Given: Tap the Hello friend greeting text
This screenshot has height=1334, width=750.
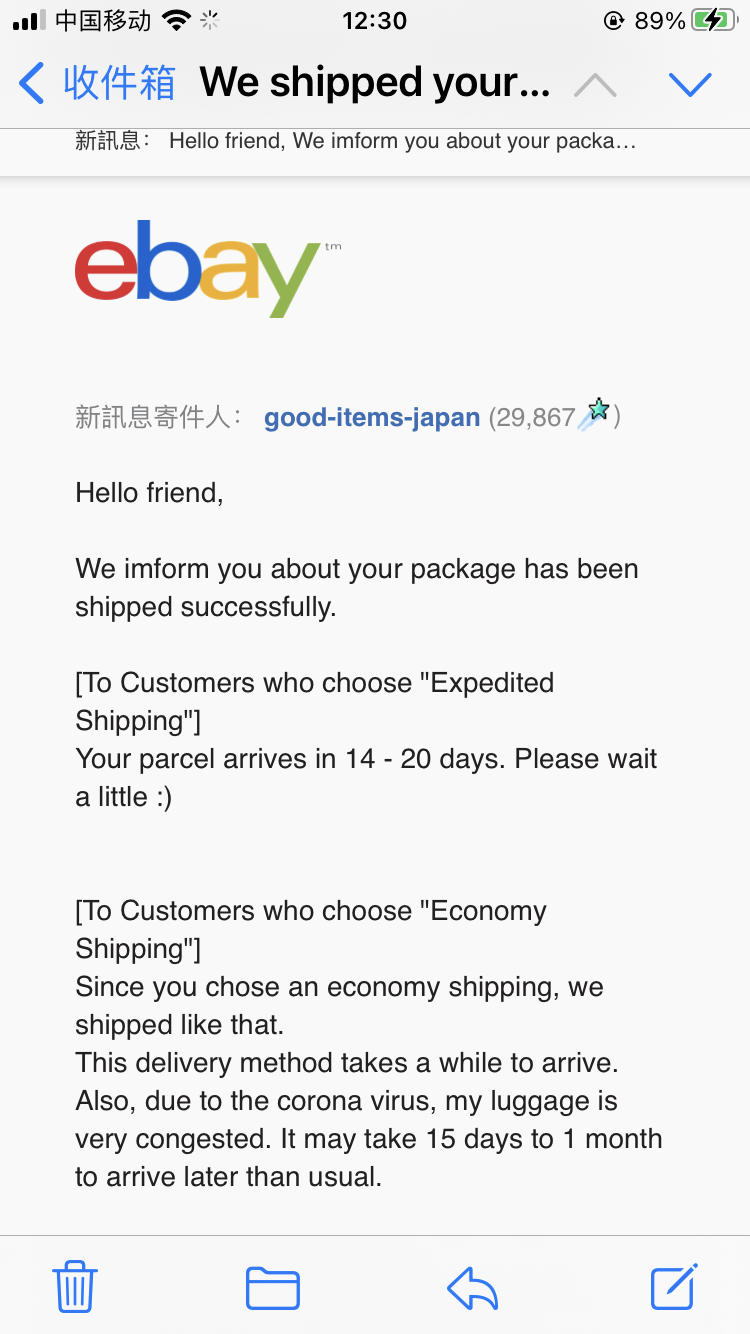Looking at the screenshot, I should (x=149, y=493).
